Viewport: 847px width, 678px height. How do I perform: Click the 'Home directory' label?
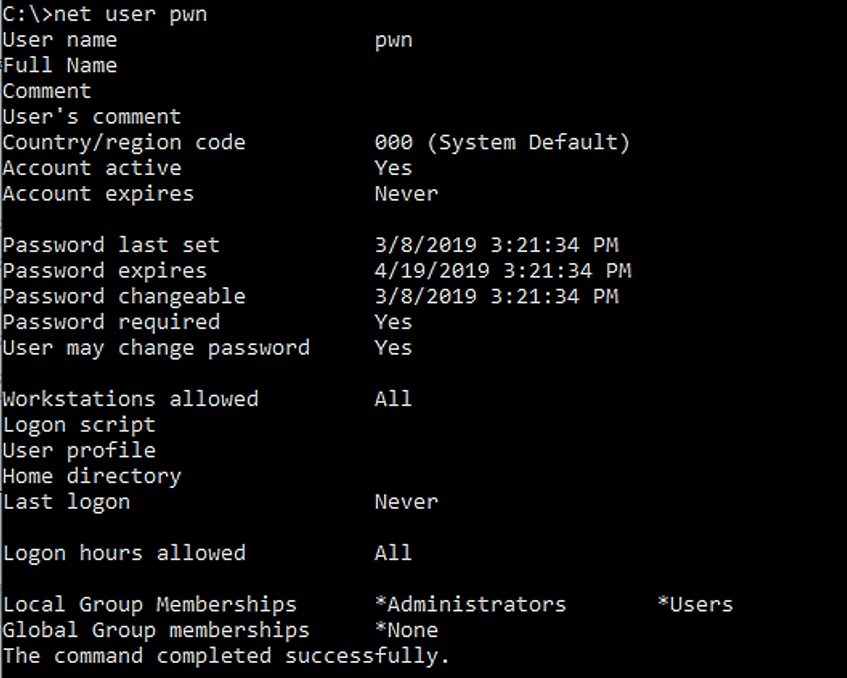[x=92, y=476]
